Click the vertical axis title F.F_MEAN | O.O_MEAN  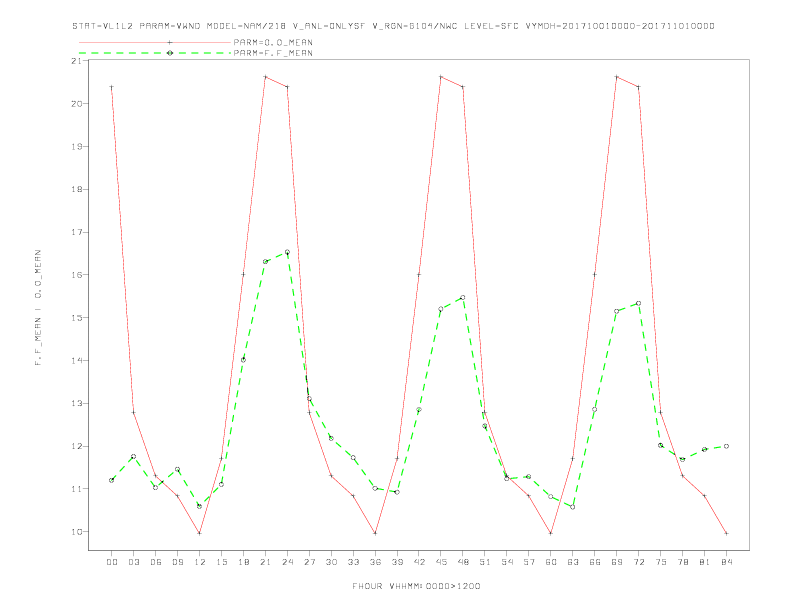click(x=38, y=308)
